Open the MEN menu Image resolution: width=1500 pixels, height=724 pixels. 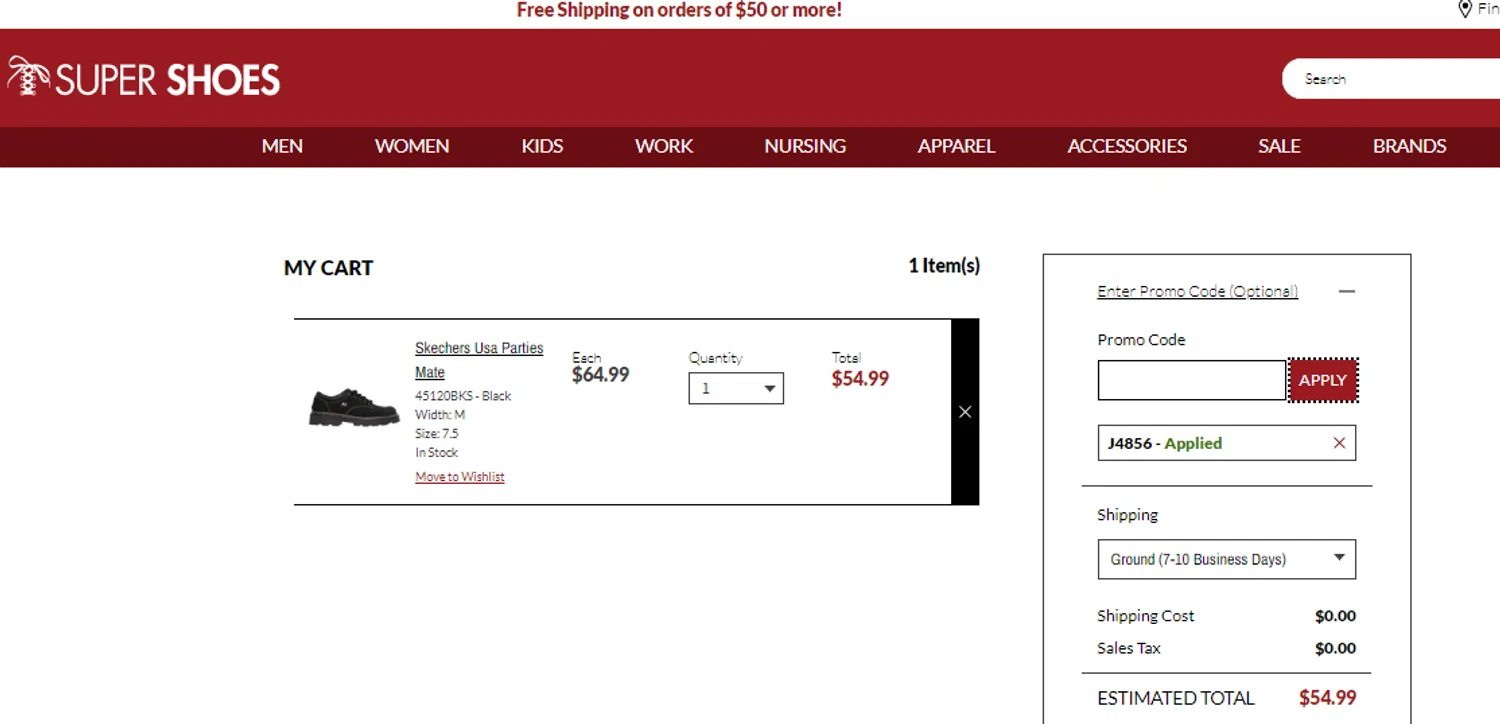click(282, 146)
